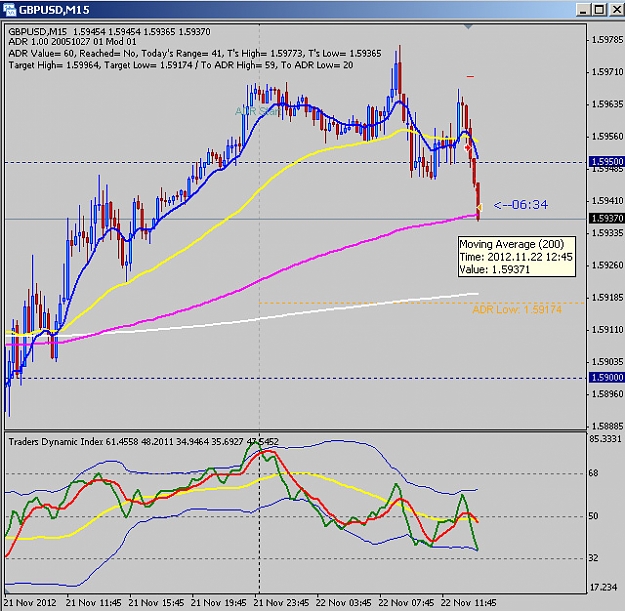This screenshot has width=625, height=611.
Task: Select the 1.59000 price level label
Action: click(607, 377)
